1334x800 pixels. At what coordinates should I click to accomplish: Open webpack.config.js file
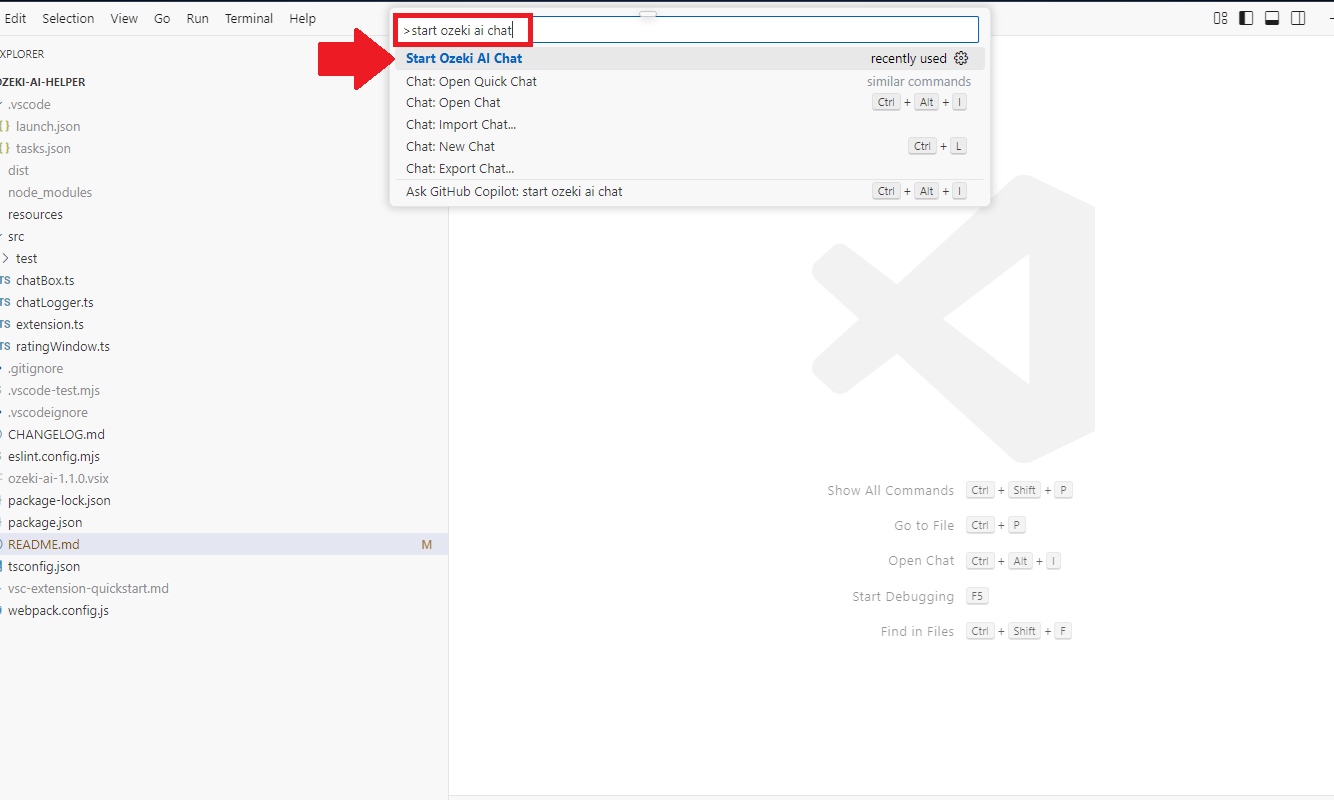pyautogui.click(x=224, y=610)
